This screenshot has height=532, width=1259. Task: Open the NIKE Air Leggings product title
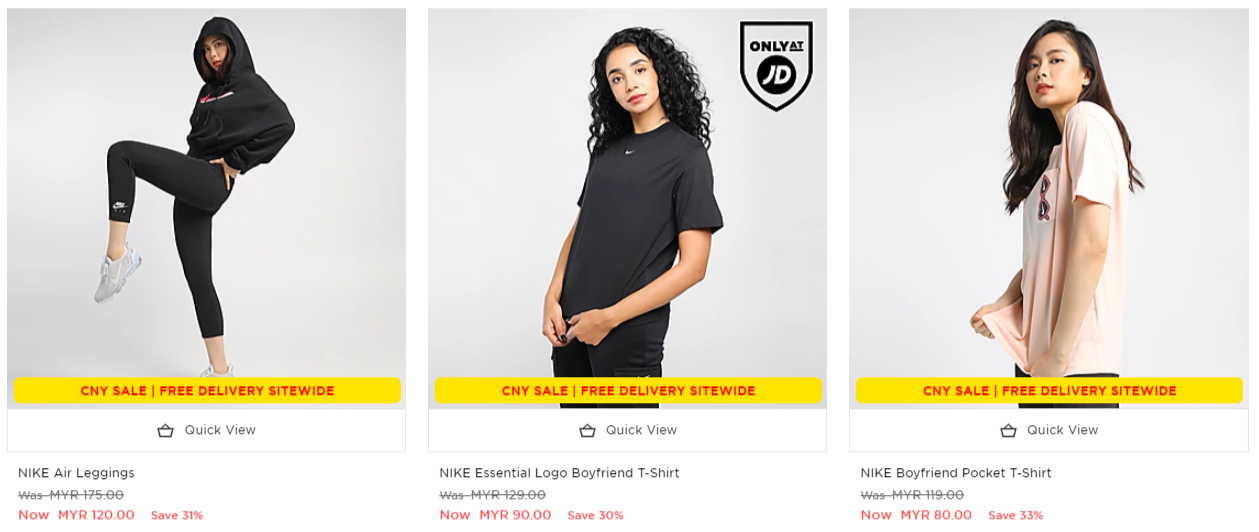coord(76,473)
